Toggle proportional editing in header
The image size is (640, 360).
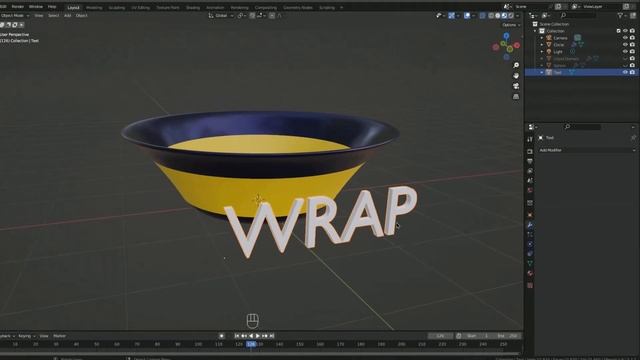pos(272,16)
